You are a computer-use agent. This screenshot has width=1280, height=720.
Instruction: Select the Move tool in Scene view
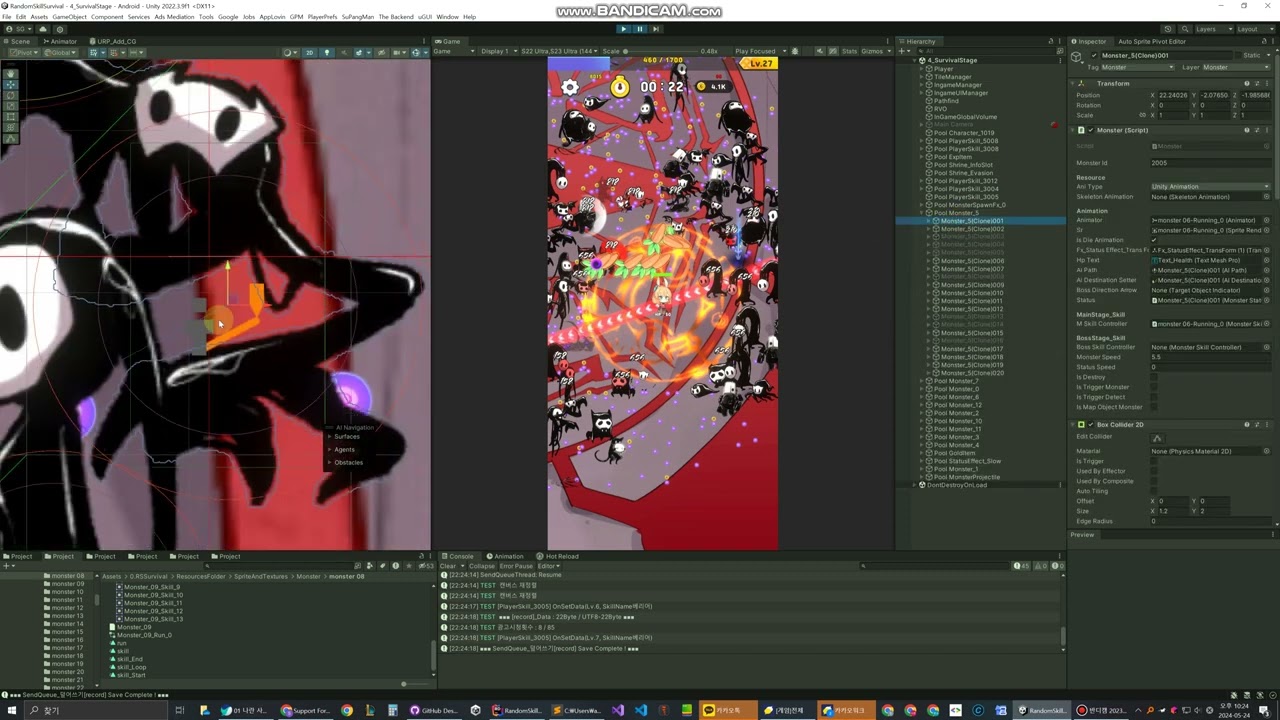click(x=11, y=84)
